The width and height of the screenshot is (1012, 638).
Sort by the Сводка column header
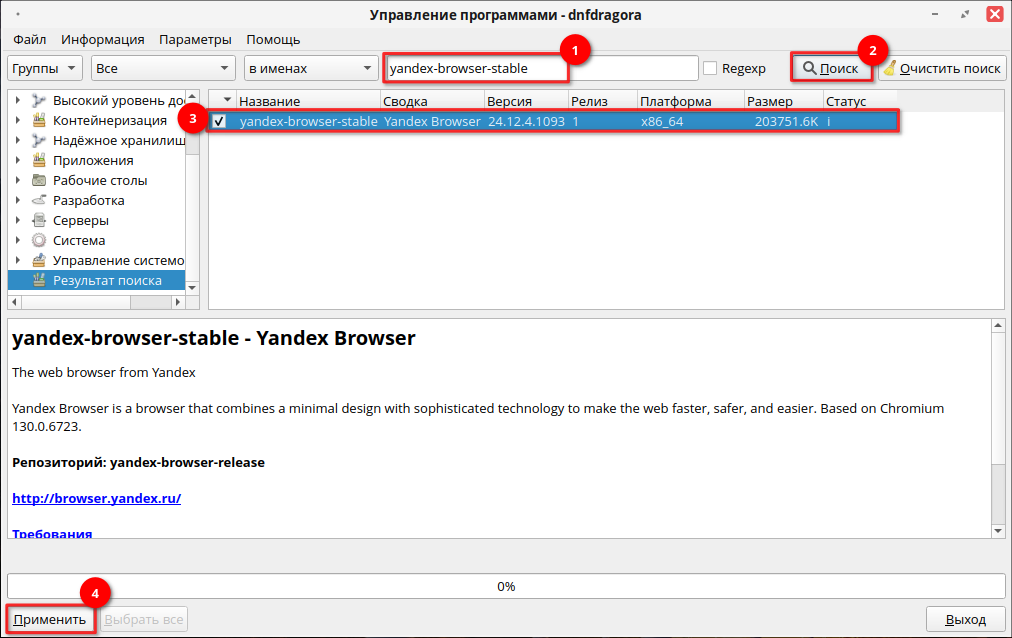(x=432, y=101)
